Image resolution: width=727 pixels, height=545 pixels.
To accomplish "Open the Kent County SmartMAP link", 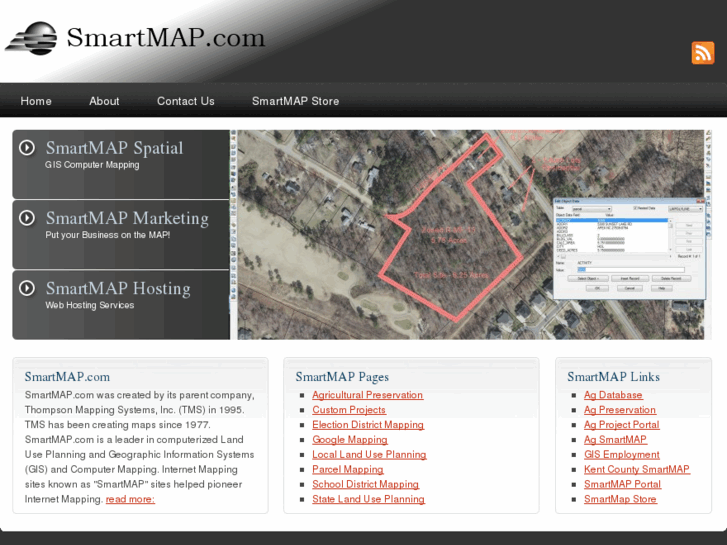I will point(636,469).
